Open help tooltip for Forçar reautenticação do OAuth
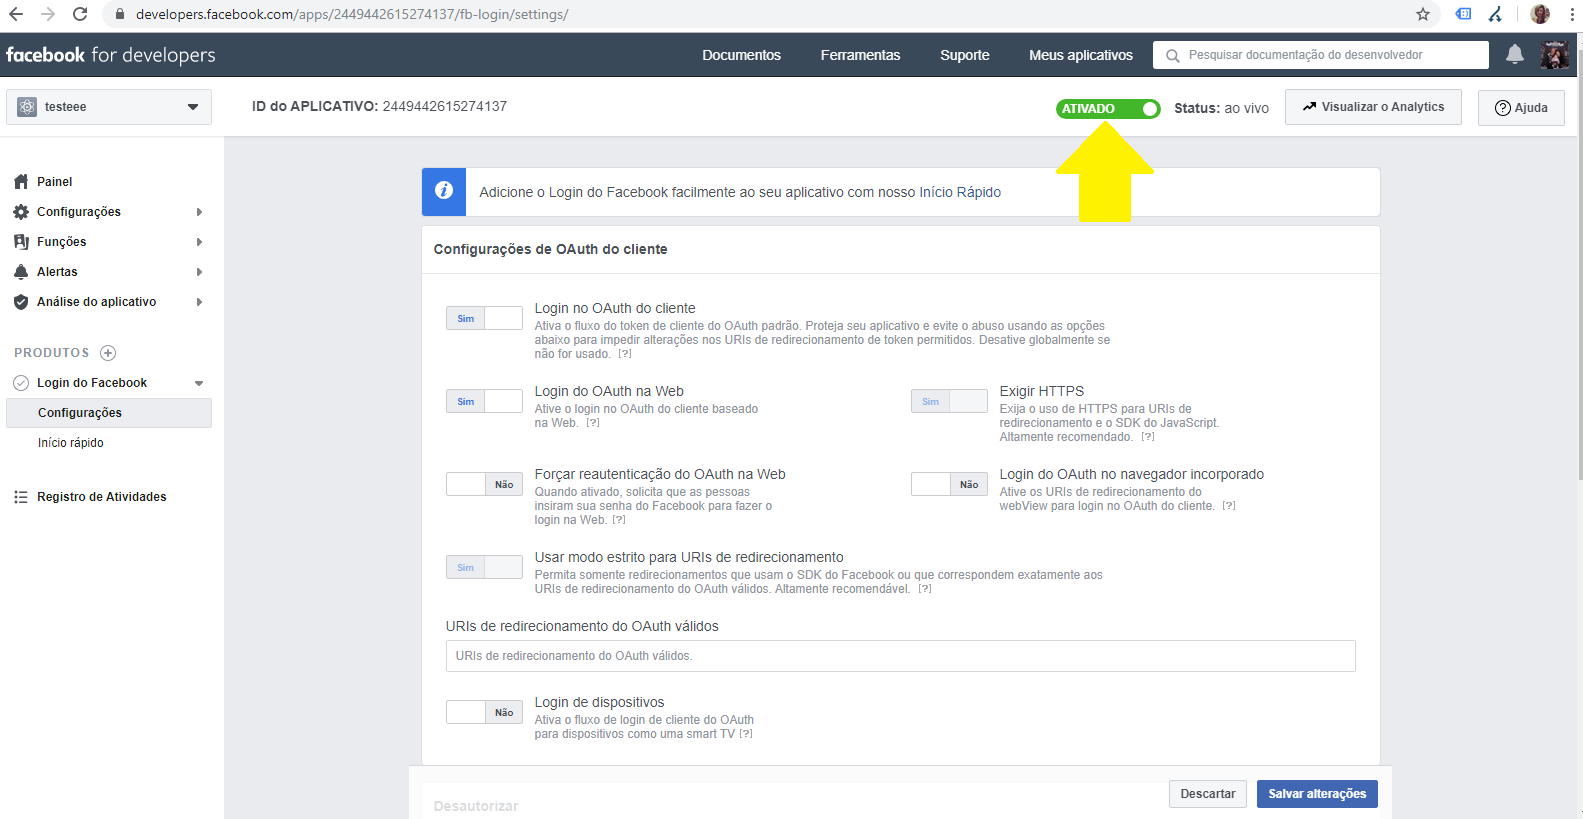 619,520
